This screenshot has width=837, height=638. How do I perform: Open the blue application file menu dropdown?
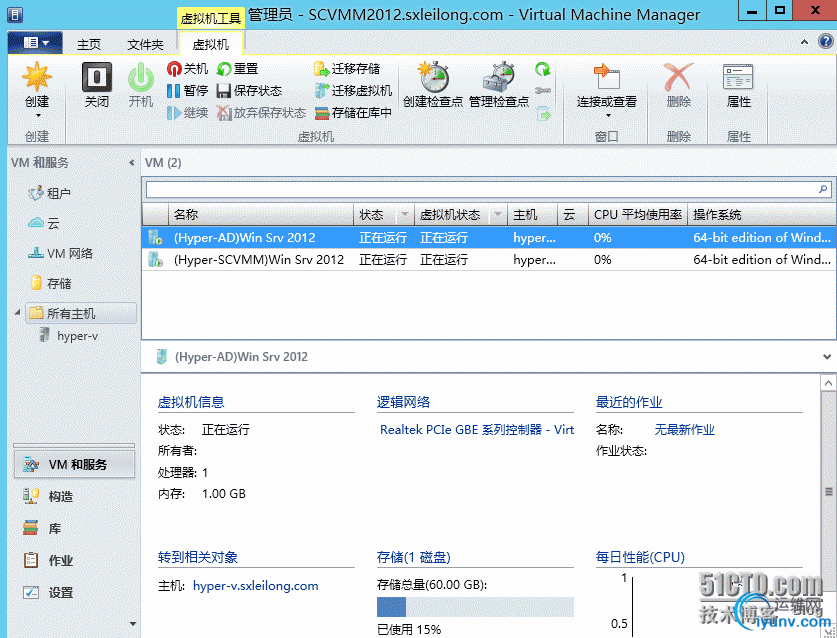click(35, 42)
